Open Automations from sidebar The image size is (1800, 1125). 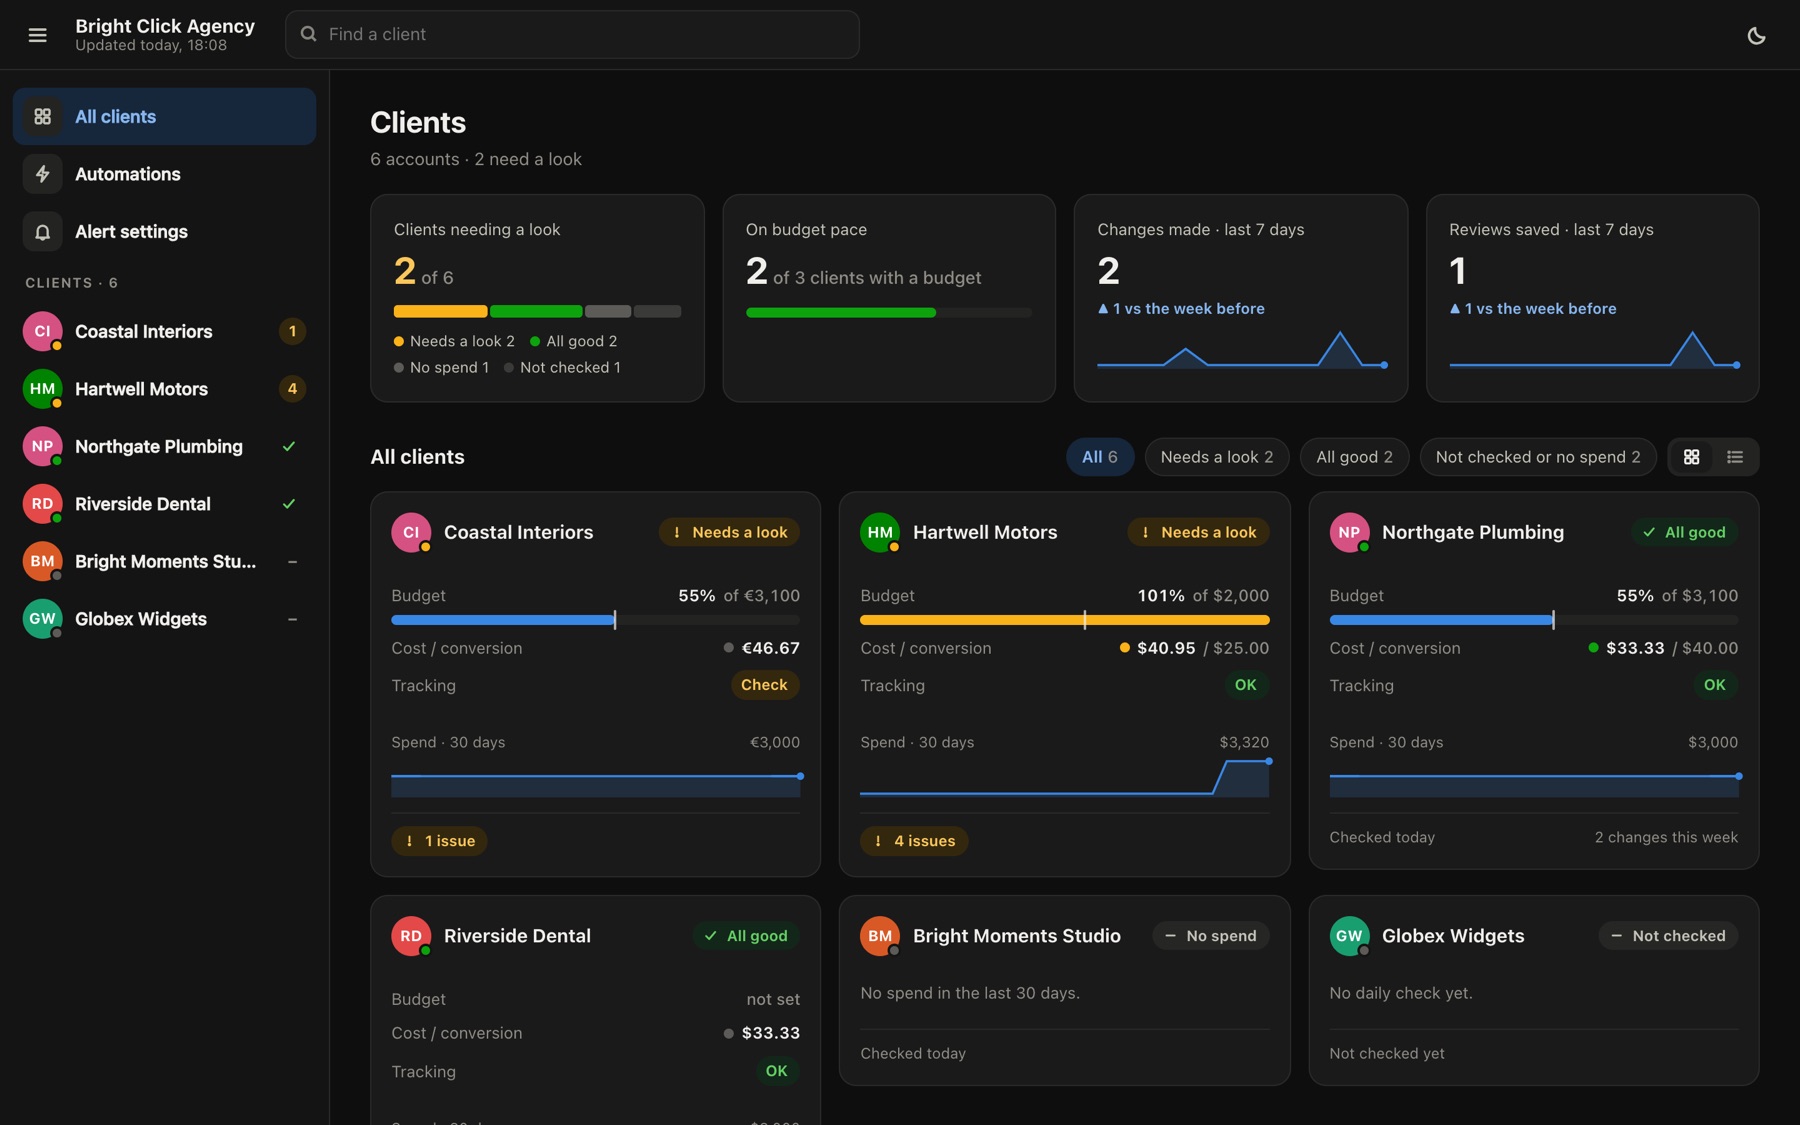(x=164, y=174)
